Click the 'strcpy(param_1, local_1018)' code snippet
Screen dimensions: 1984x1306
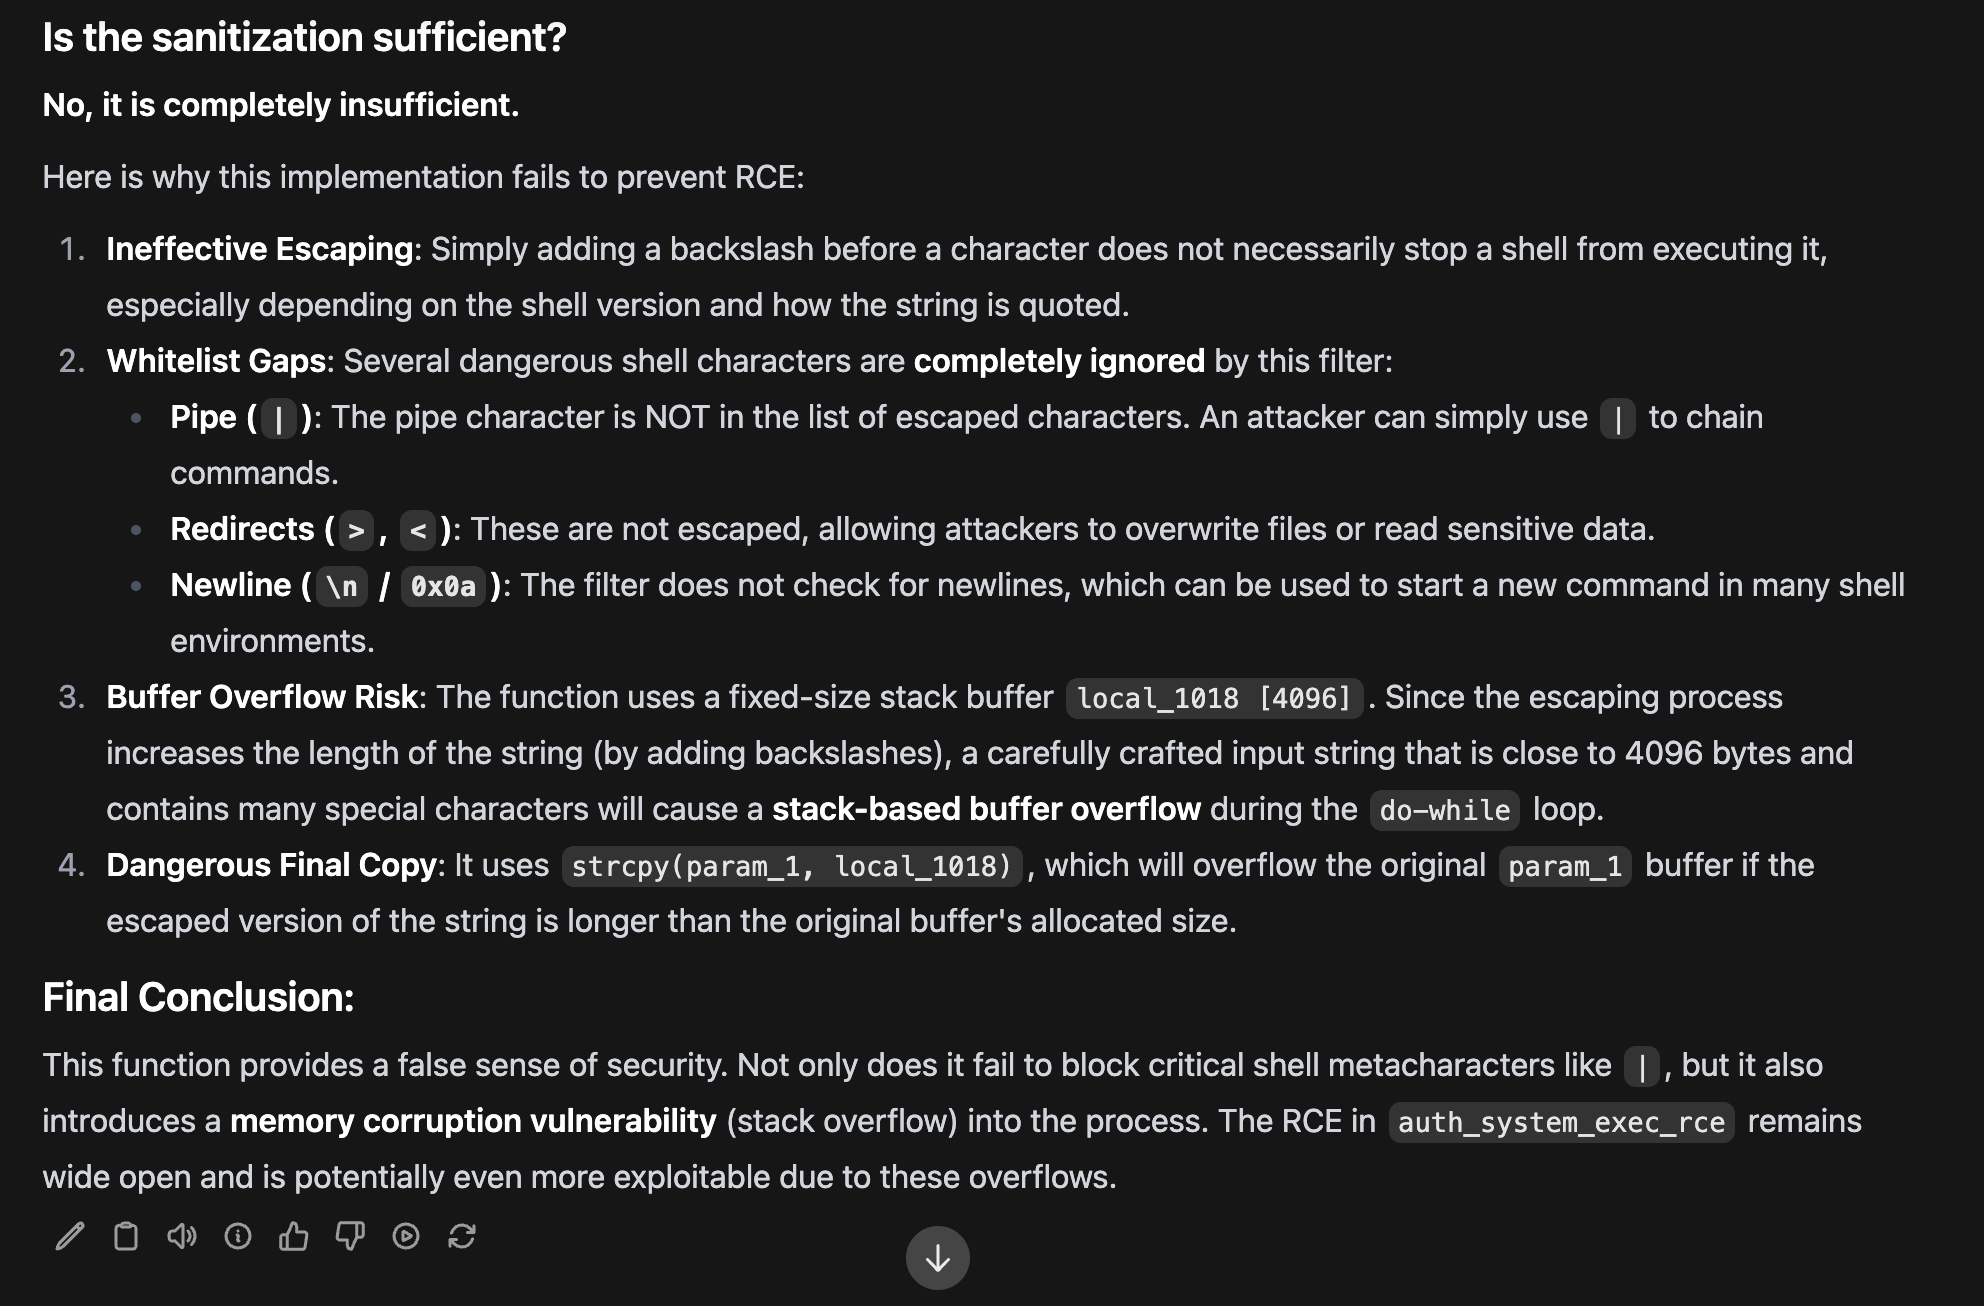[793, 866]
